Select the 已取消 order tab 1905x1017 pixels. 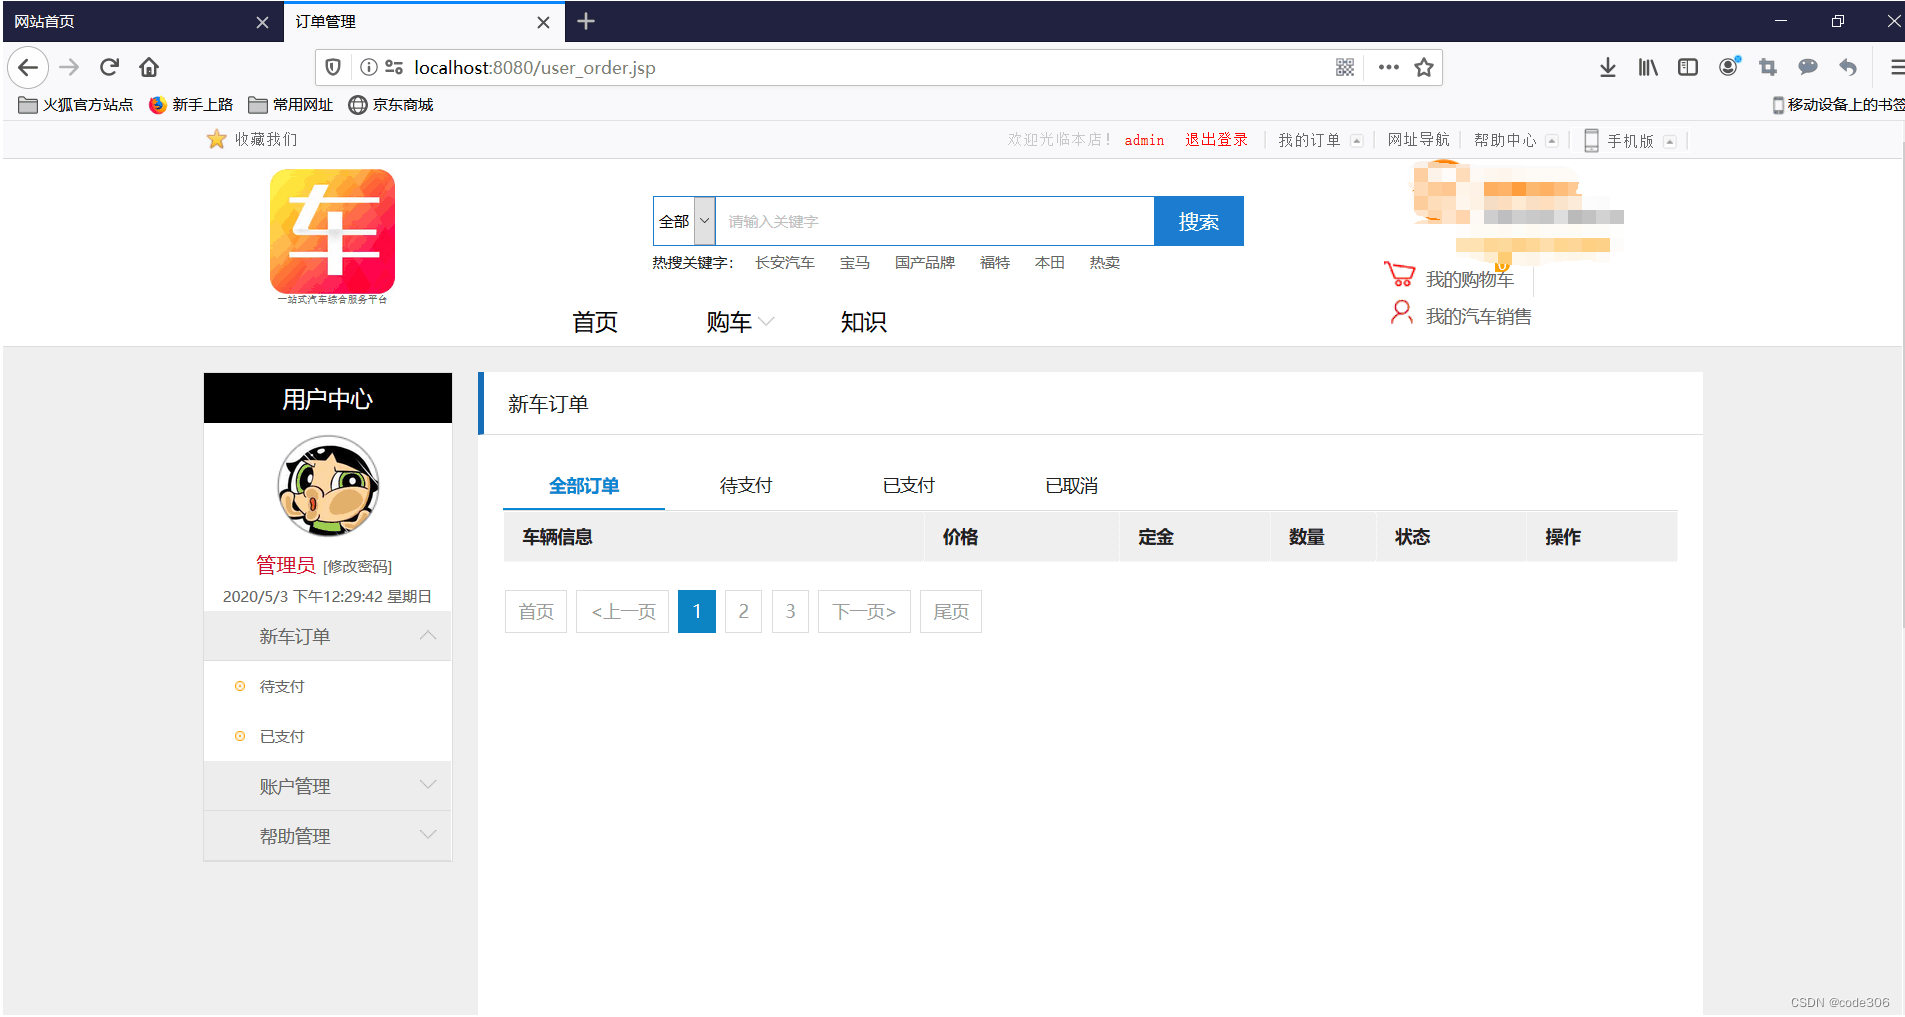1071,486
